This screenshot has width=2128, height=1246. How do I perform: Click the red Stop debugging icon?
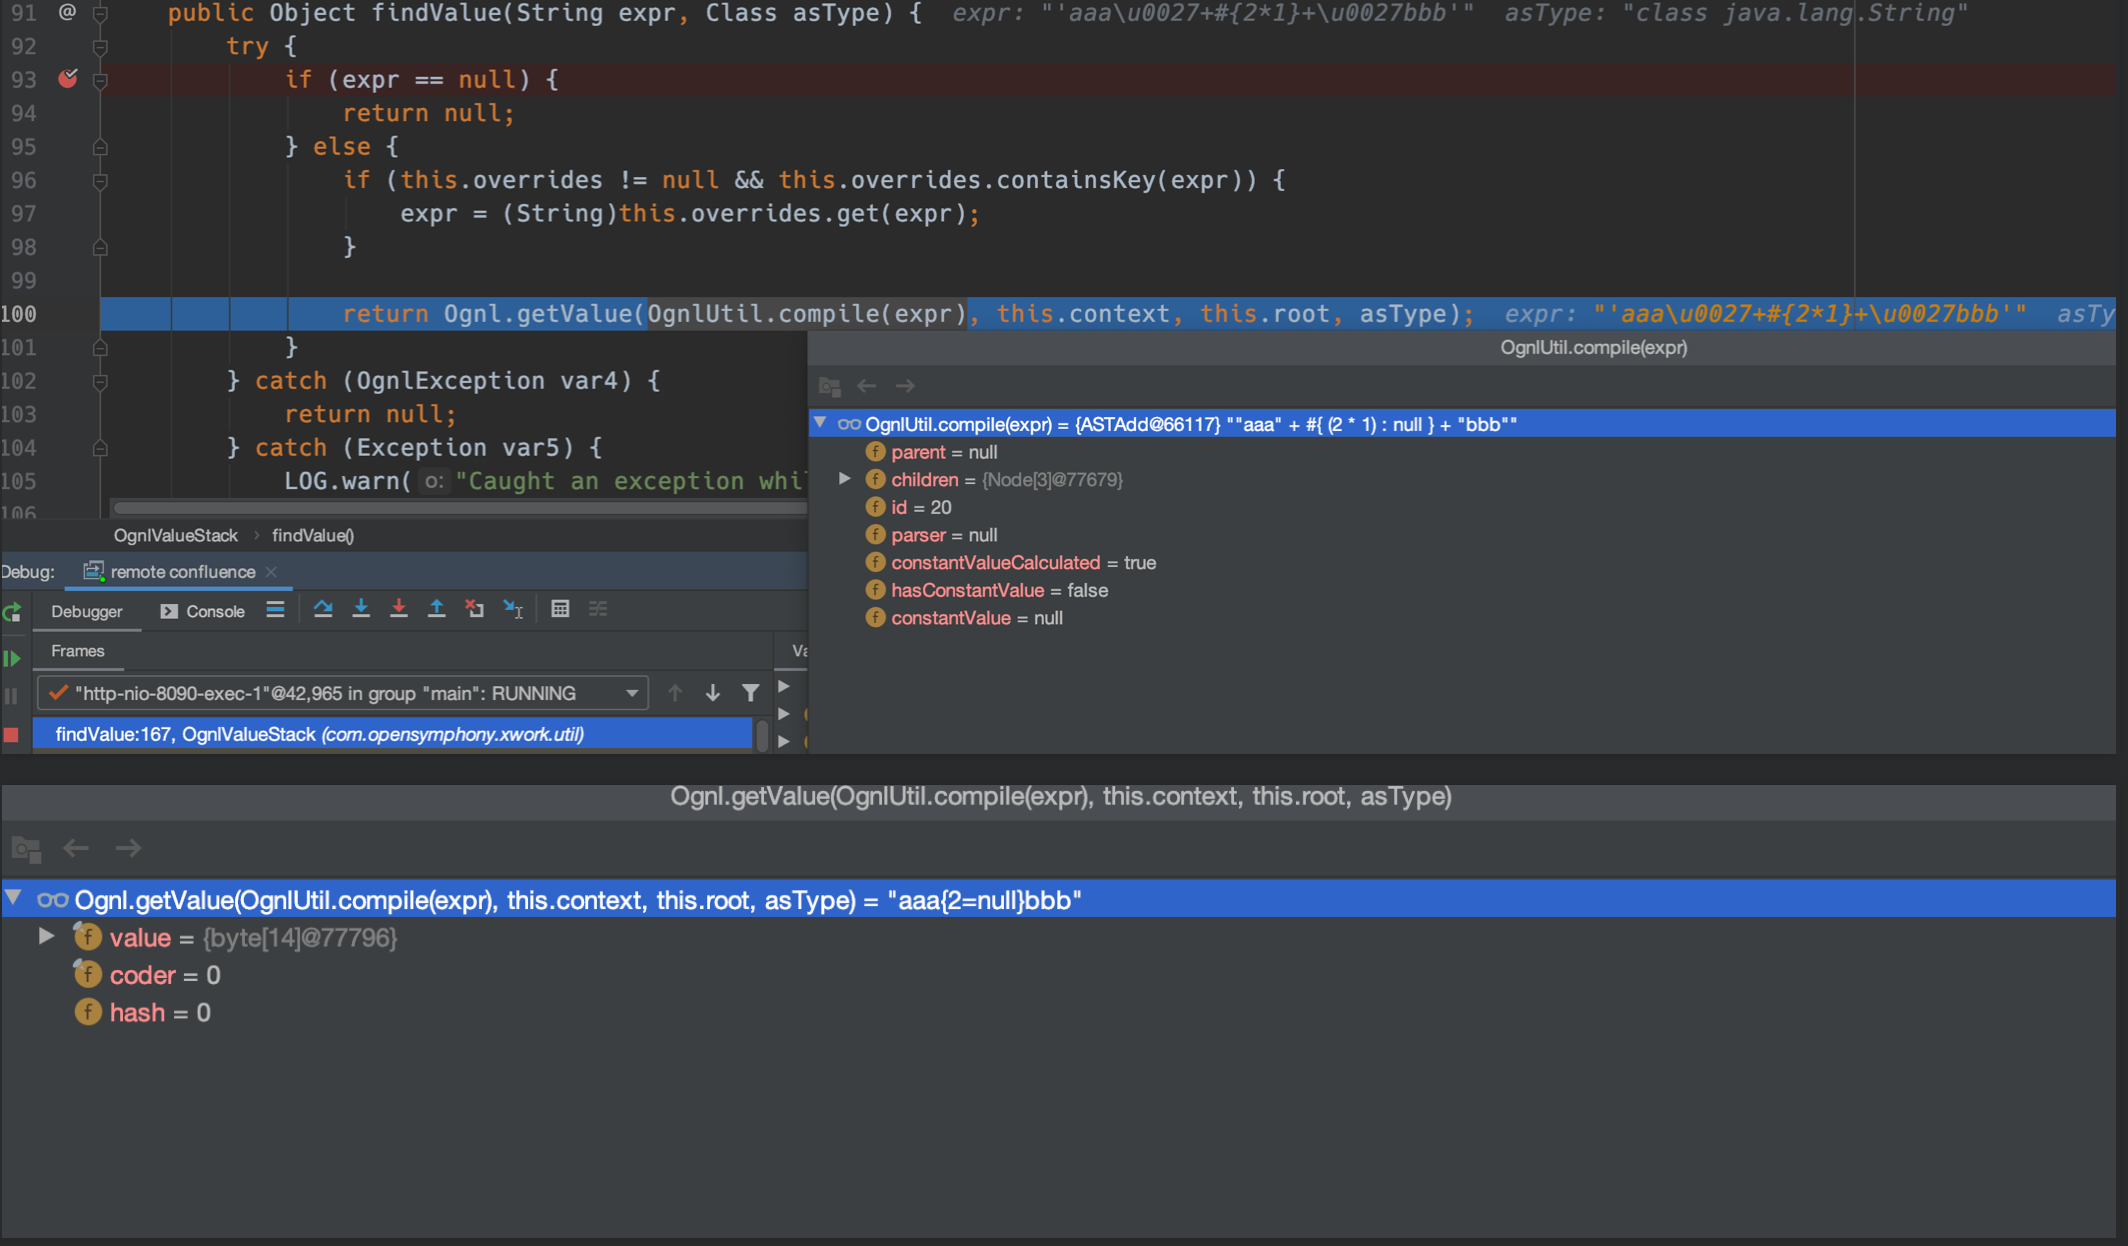[x=12, y=735]
